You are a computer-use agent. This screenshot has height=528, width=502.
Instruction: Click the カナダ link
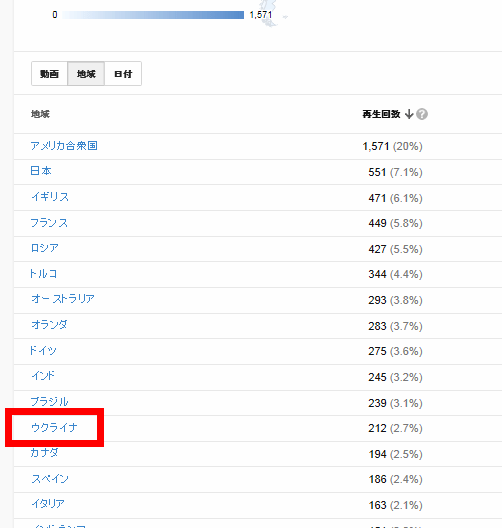[x=44, y=453]
